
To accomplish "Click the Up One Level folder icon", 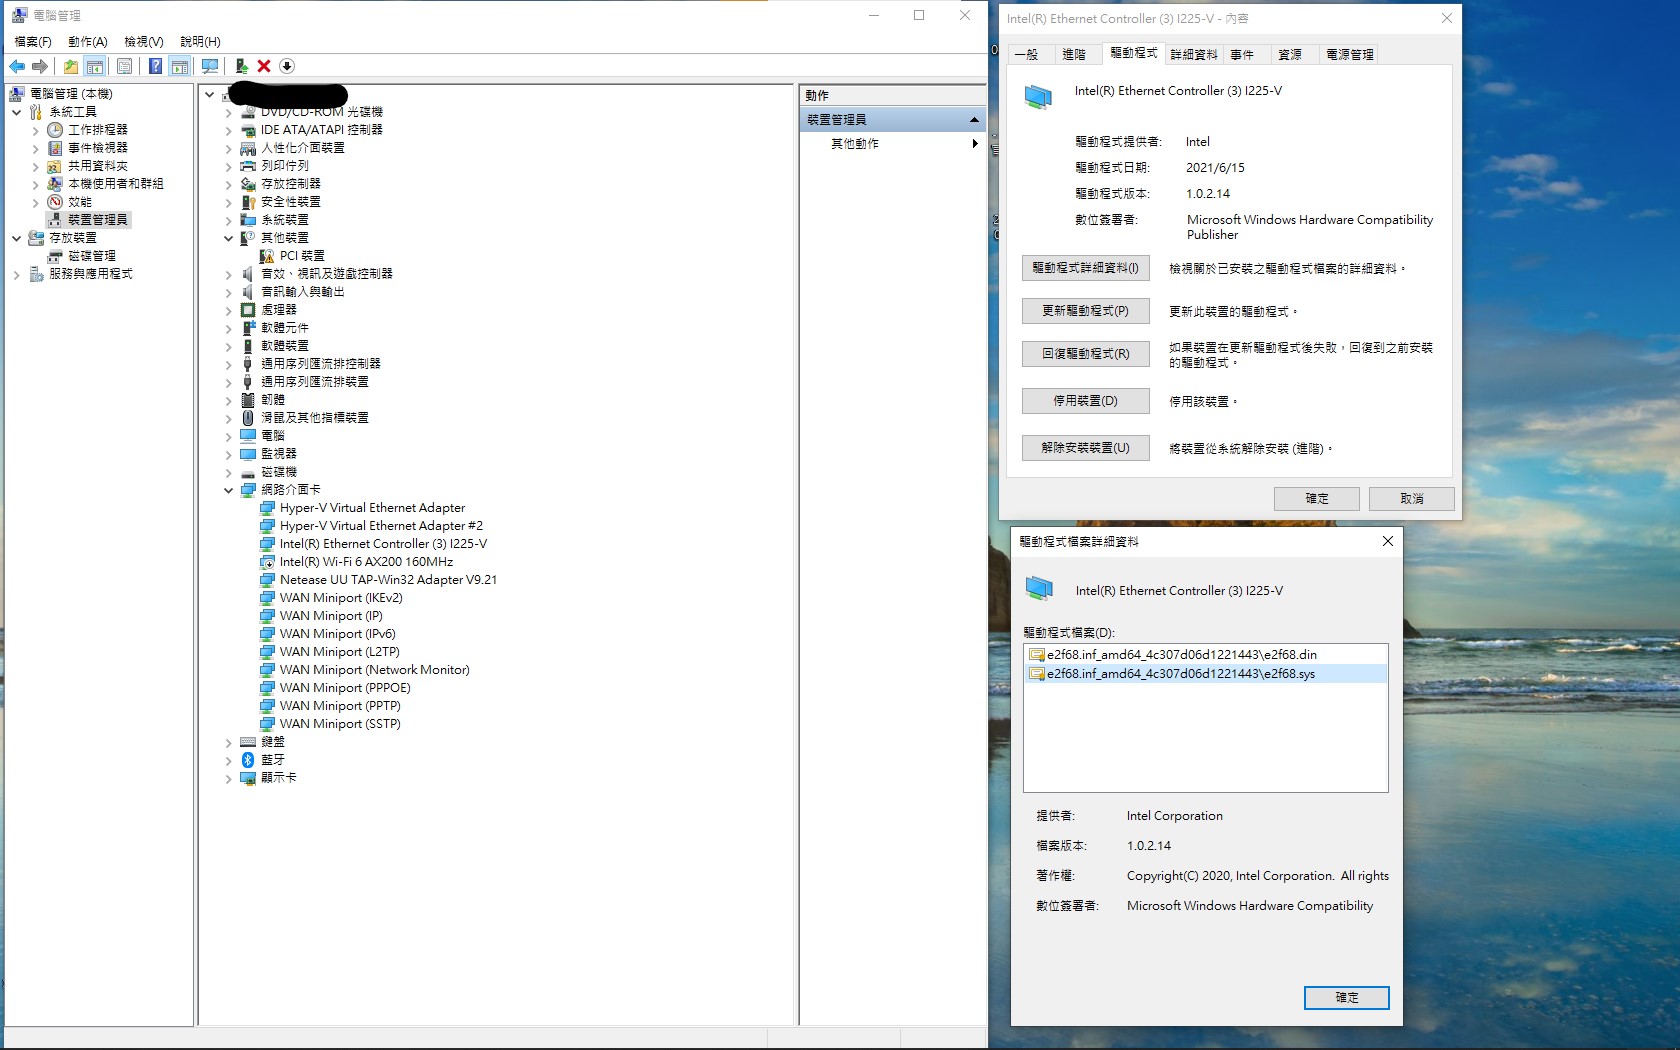I will pos(70,66).
